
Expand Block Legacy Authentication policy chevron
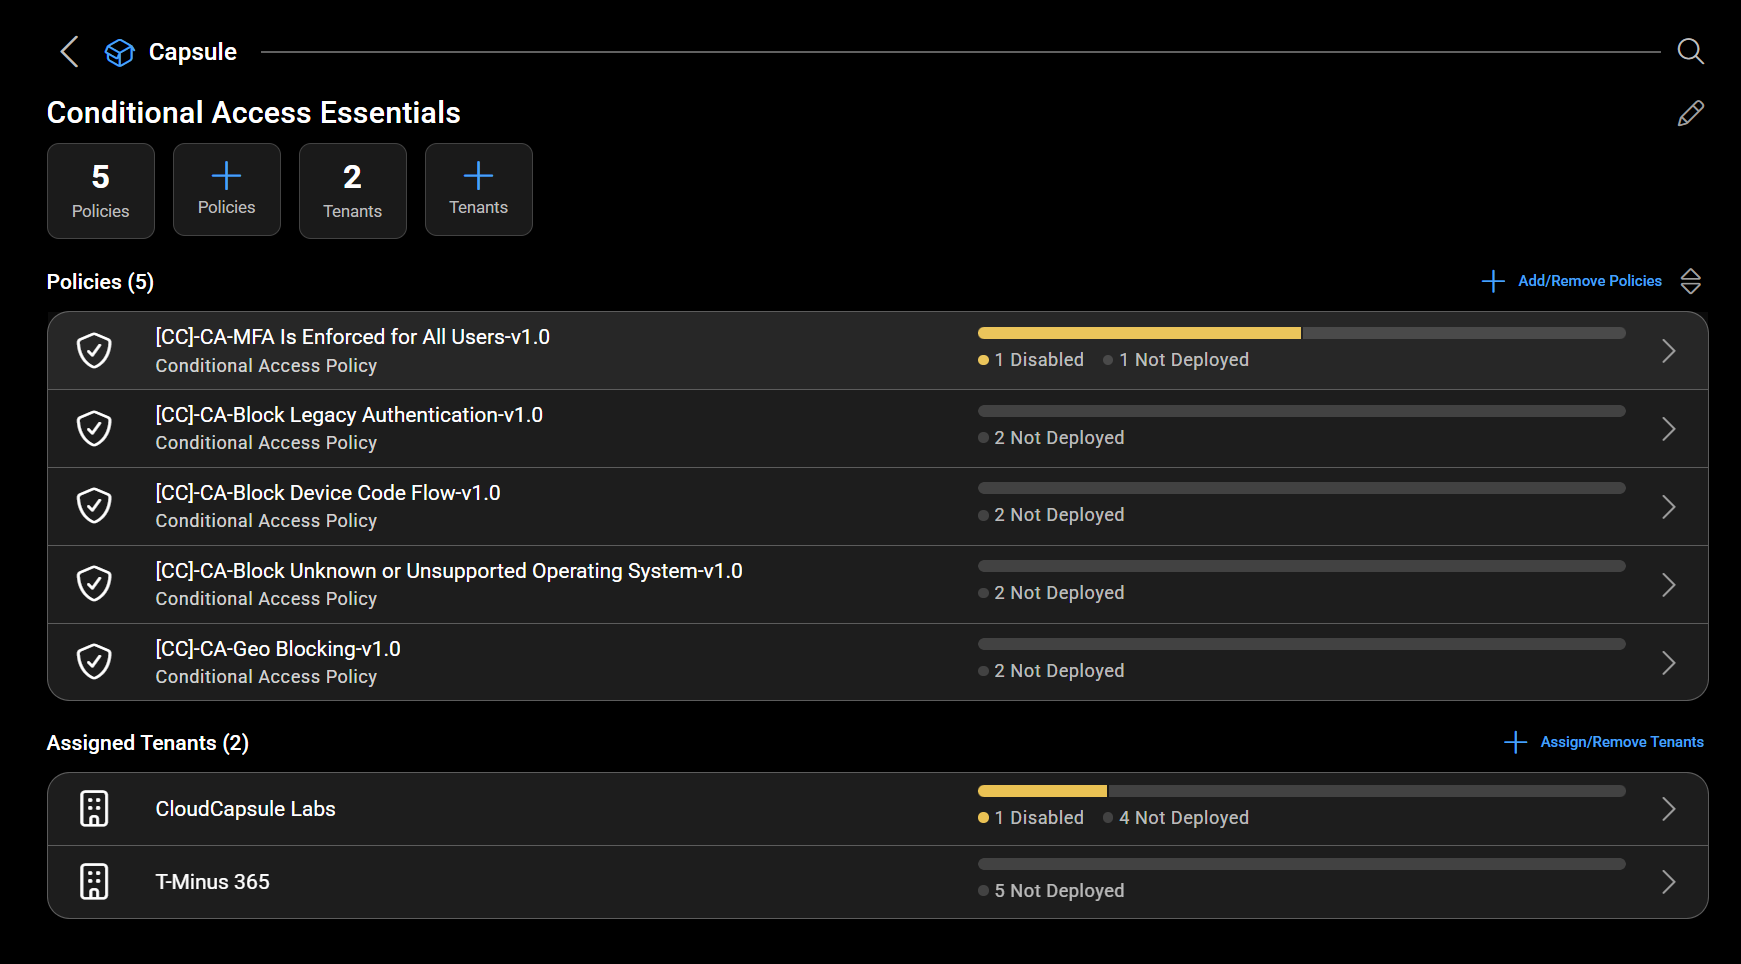(x=1668, y=429)
